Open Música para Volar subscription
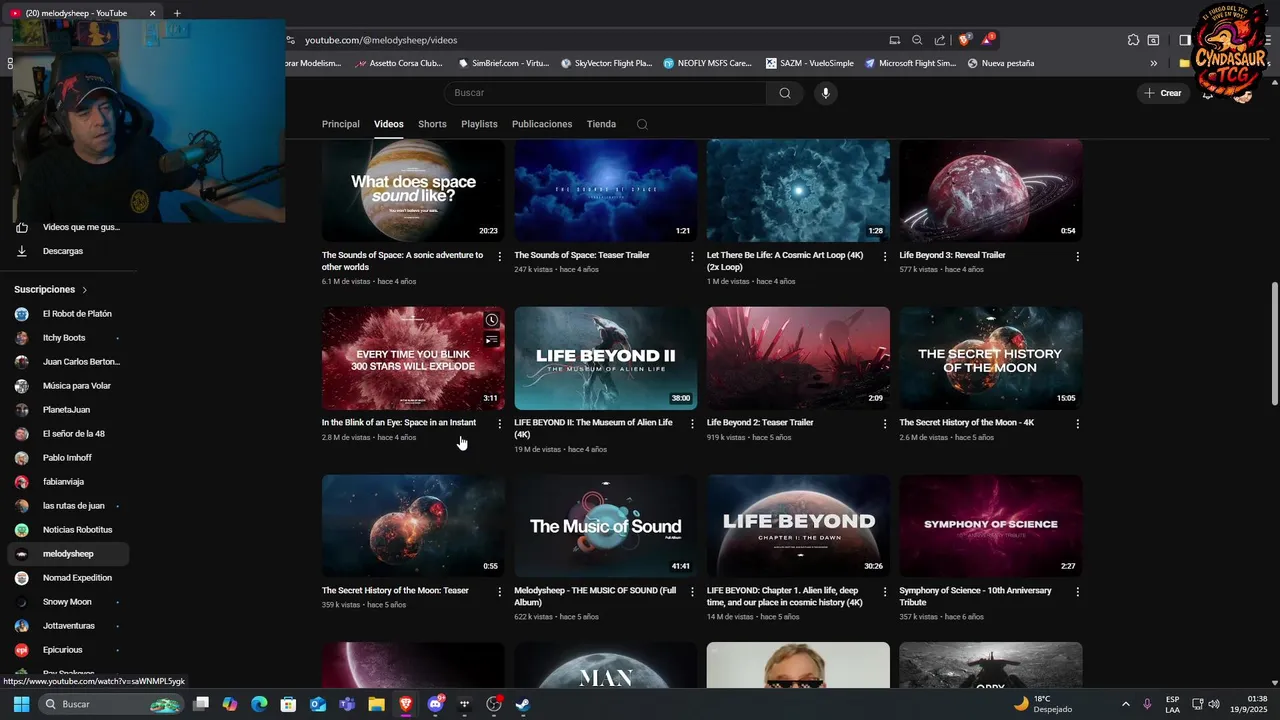Image resolution: width=1280 pixels, height=720 pixels. click(x=68, y=386)
